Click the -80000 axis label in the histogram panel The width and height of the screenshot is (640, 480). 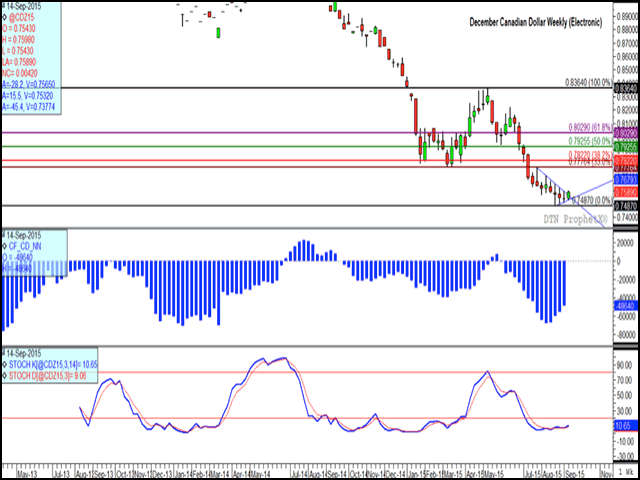pos(627,335)
